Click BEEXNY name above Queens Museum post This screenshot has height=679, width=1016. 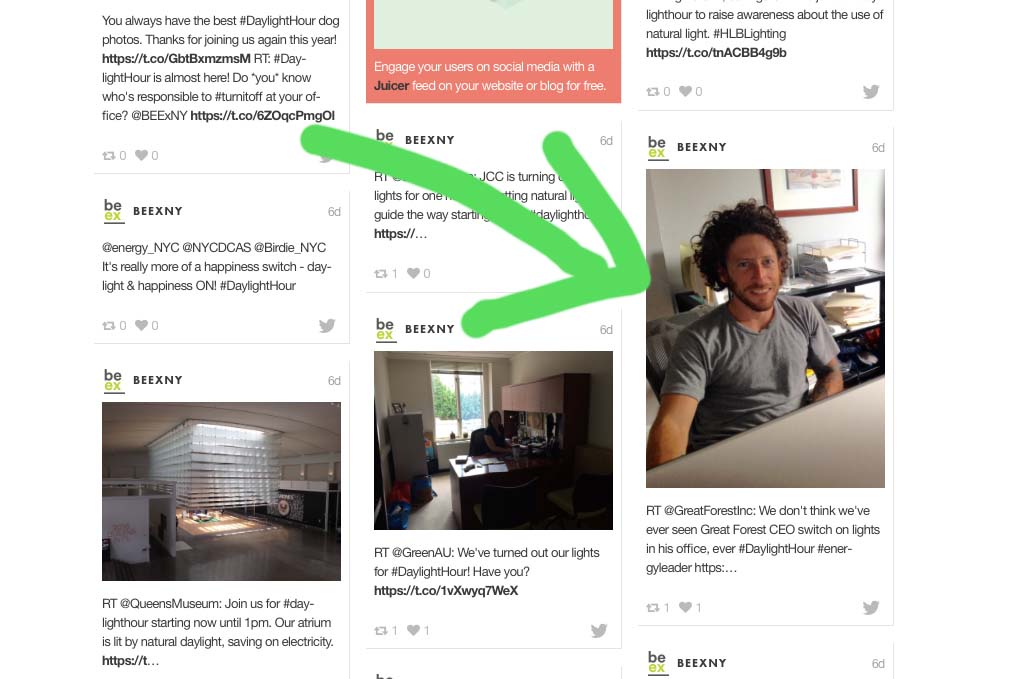(157, 380)
